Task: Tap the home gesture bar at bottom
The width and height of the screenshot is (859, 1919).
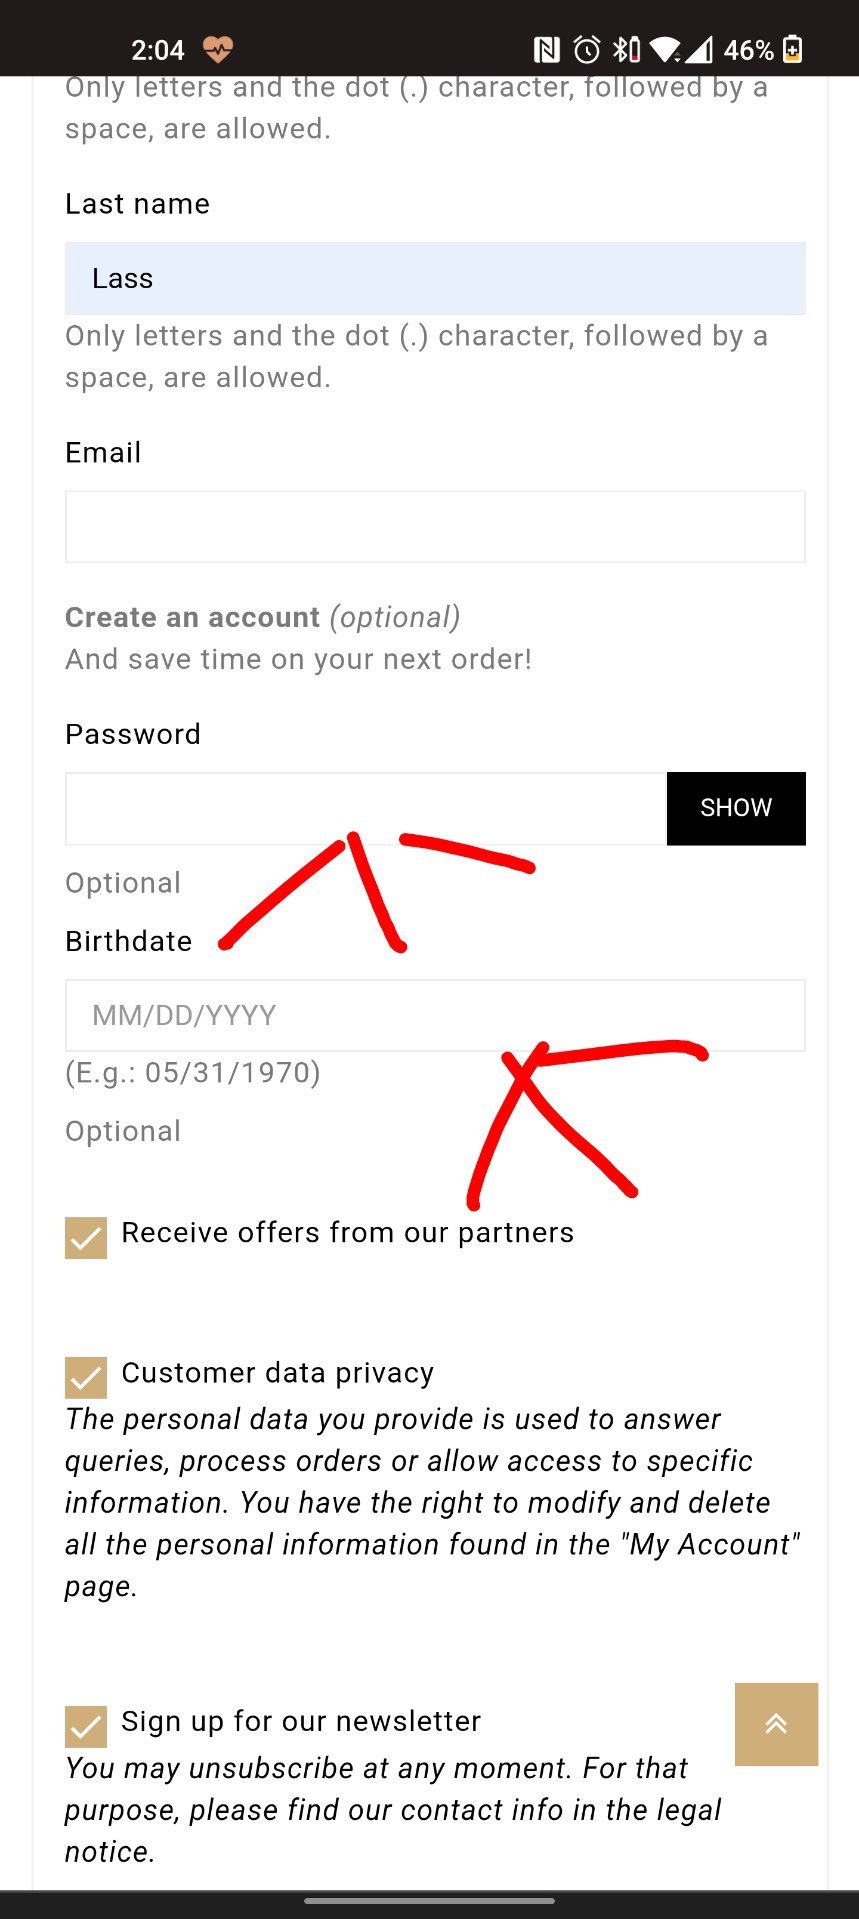Action: [x=429, y=1900]
